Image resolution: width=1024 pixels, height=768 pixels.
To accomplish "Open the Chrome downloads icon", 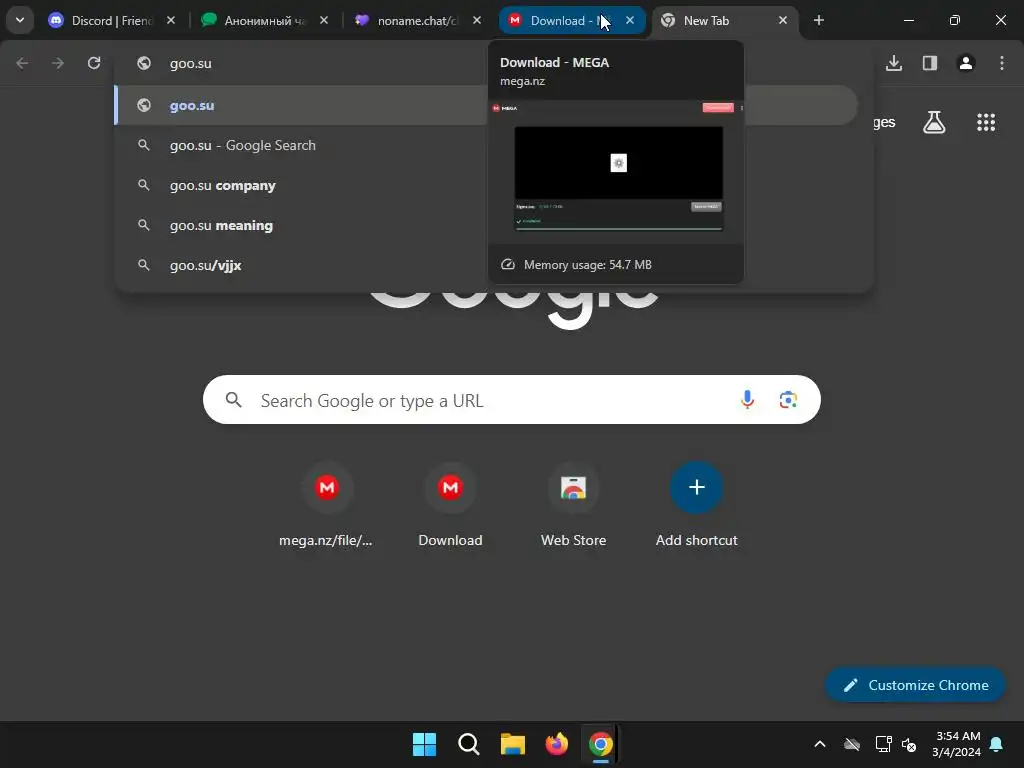I will click(894, 63).
